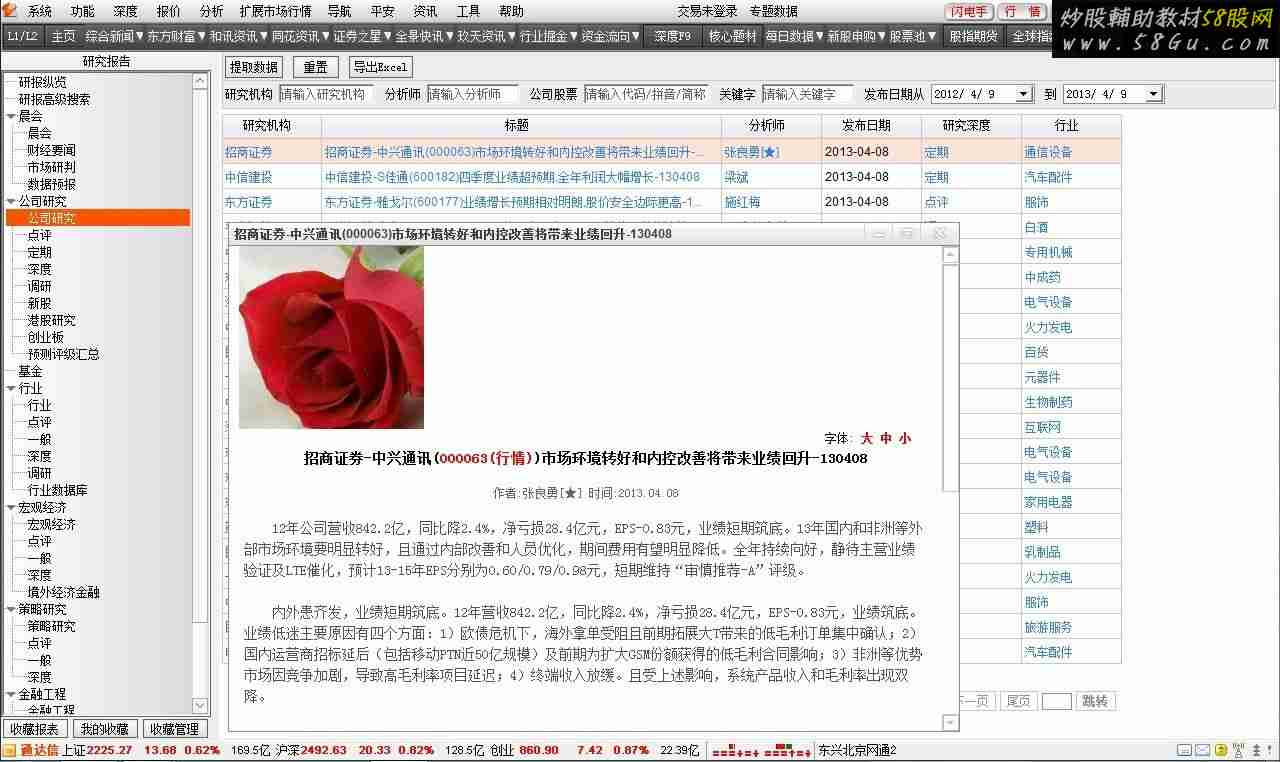Set report font size to 大
This screenshot has height=762, width=1280.
[x=867, y=438]
